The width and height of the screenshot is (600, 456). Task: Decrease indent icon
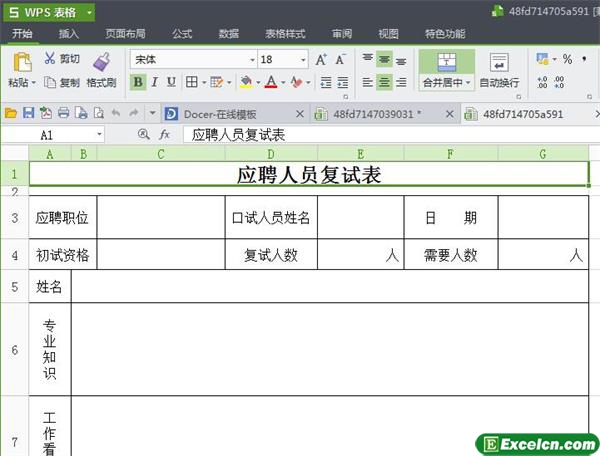326,82
